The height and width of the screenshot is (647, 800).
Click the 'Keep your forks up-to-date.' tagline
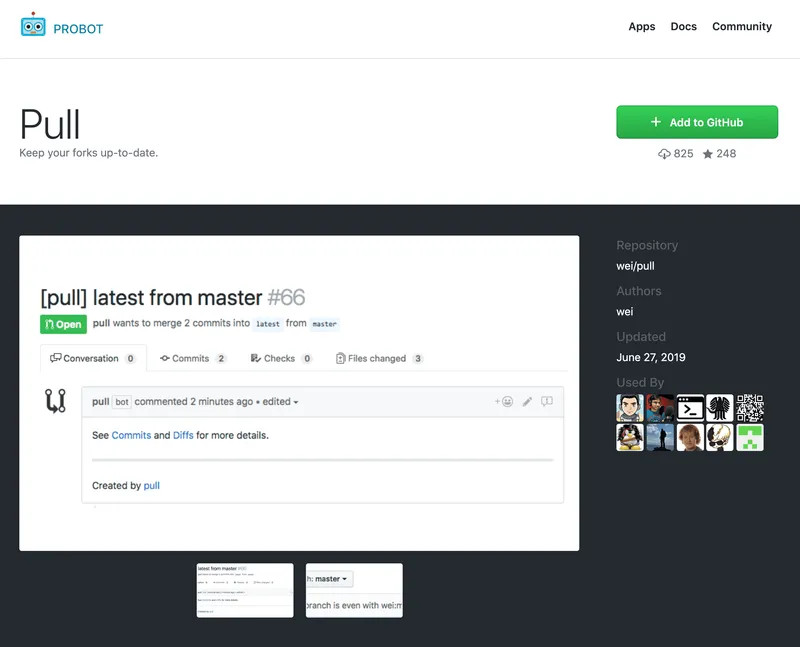(x=89, y=153)
